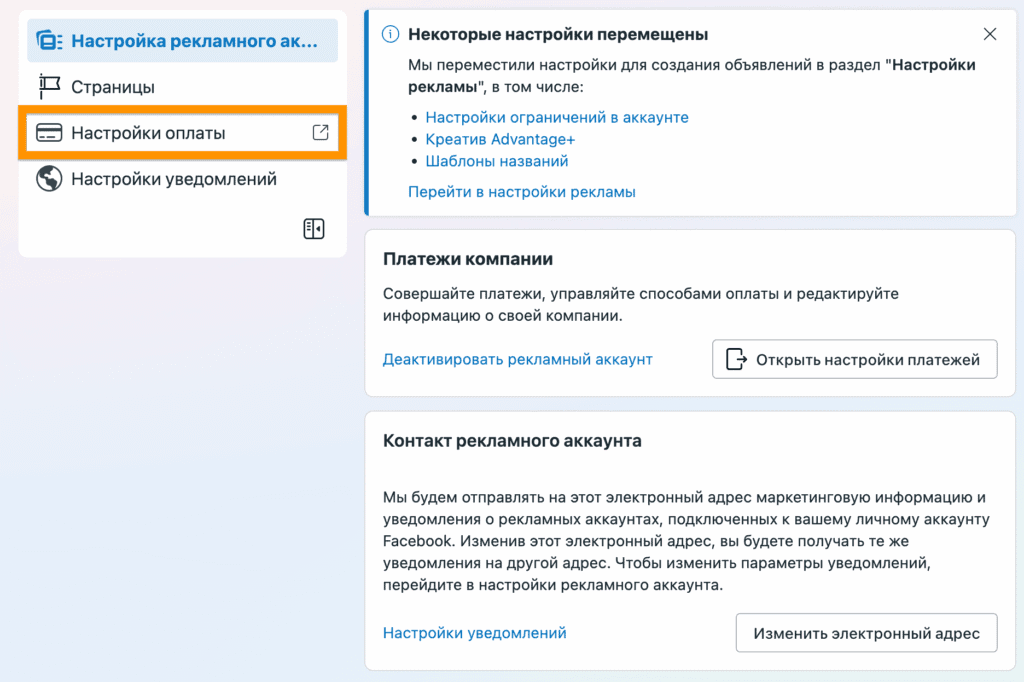Click the flag icon next to Страницы
1024x682 pixels.
click(x=49, y=87)
